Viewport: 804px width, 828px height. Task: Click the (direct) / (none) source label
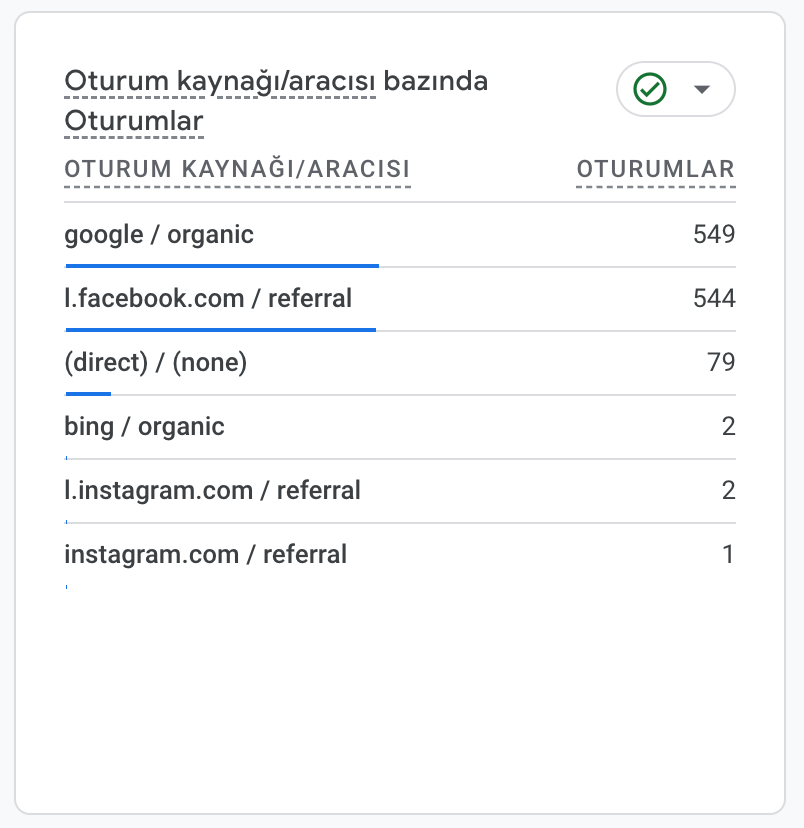pyautogui.click(x=155, y=362)
